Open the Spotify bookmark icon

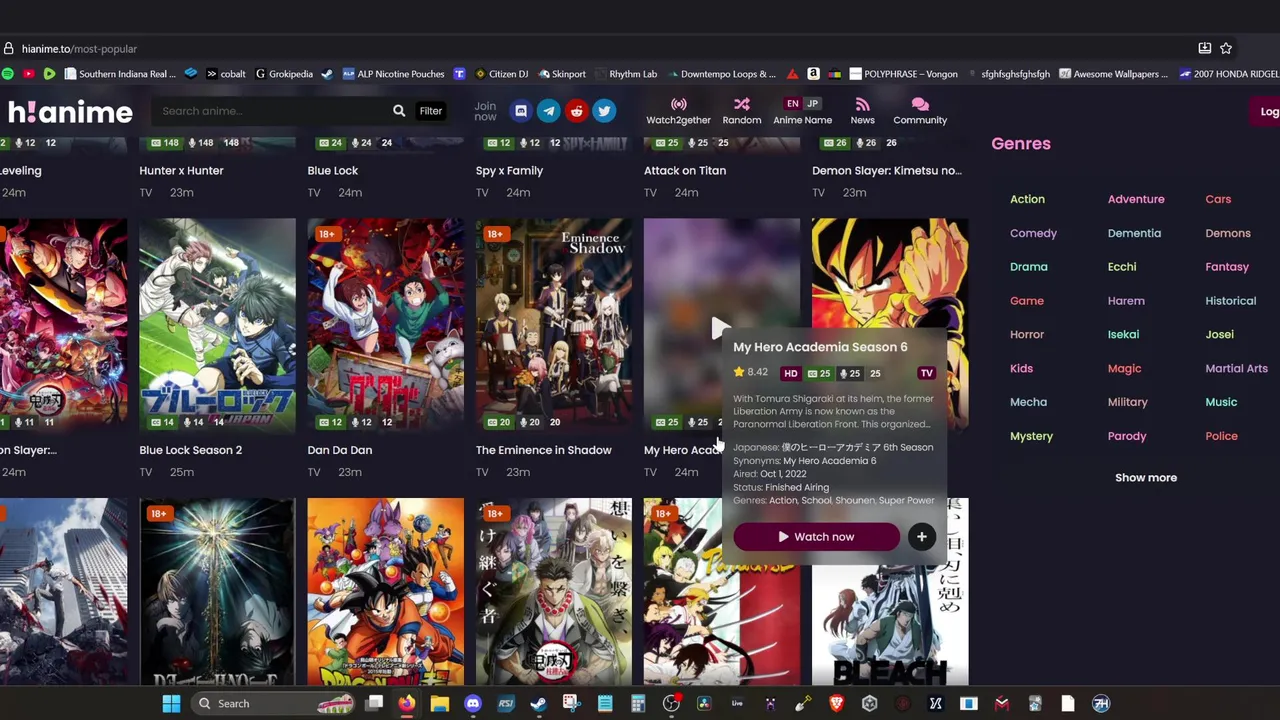pos(8,74)
